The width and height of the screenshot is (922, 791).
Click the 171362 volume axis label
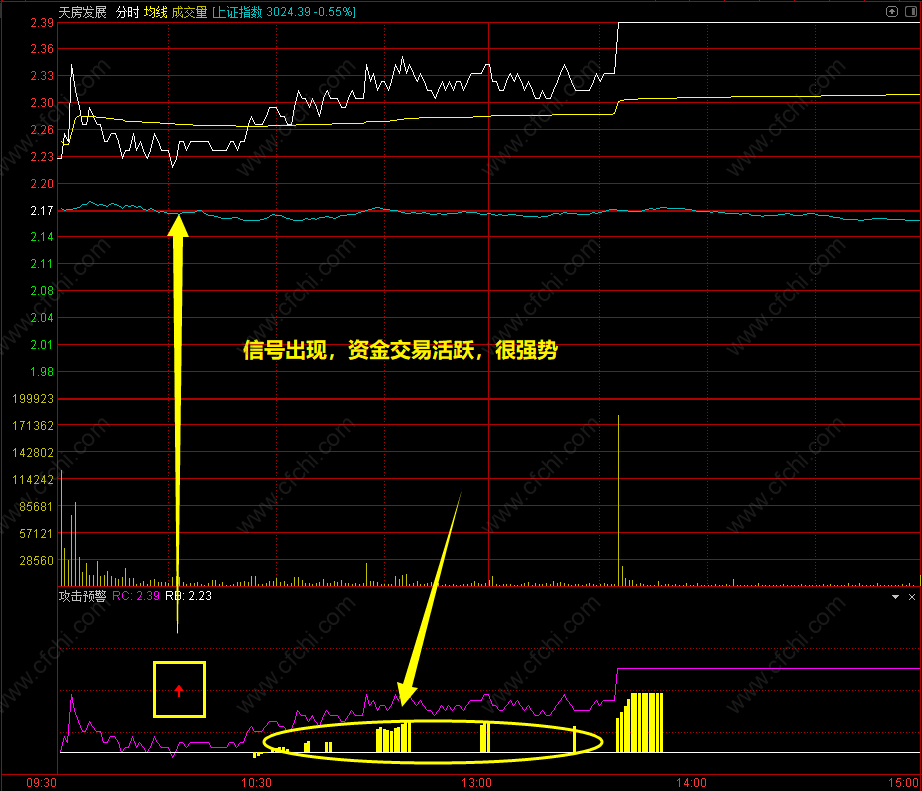(x=34, y=426)
